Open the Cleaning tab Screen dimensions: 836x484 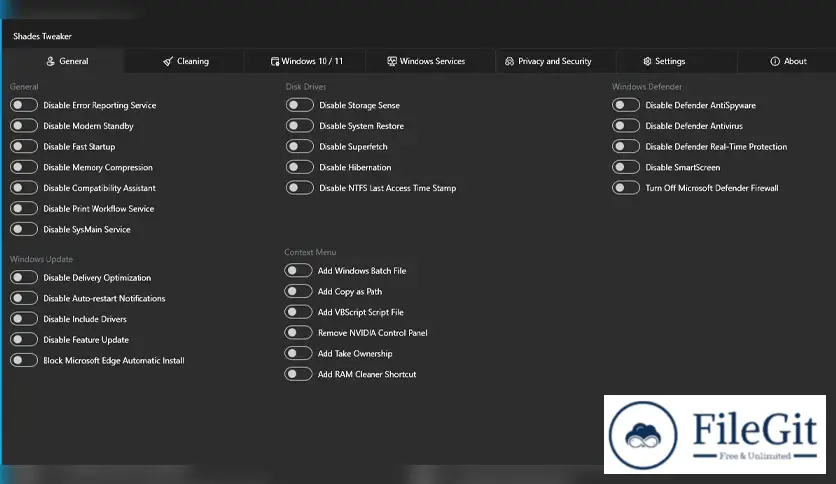pos(186,61)
